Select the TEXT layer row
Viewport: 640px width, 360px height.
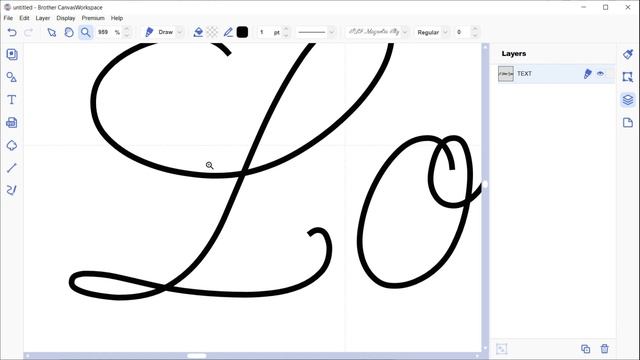555,74
